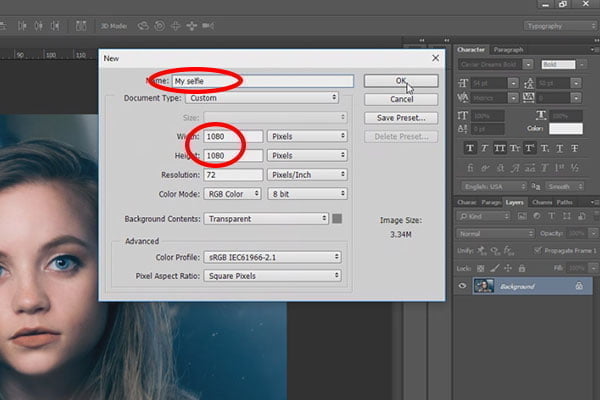This screenshot has height=400, width=600.
Task: Open the RGB Color mode dropdown
Action: (232, 194)
